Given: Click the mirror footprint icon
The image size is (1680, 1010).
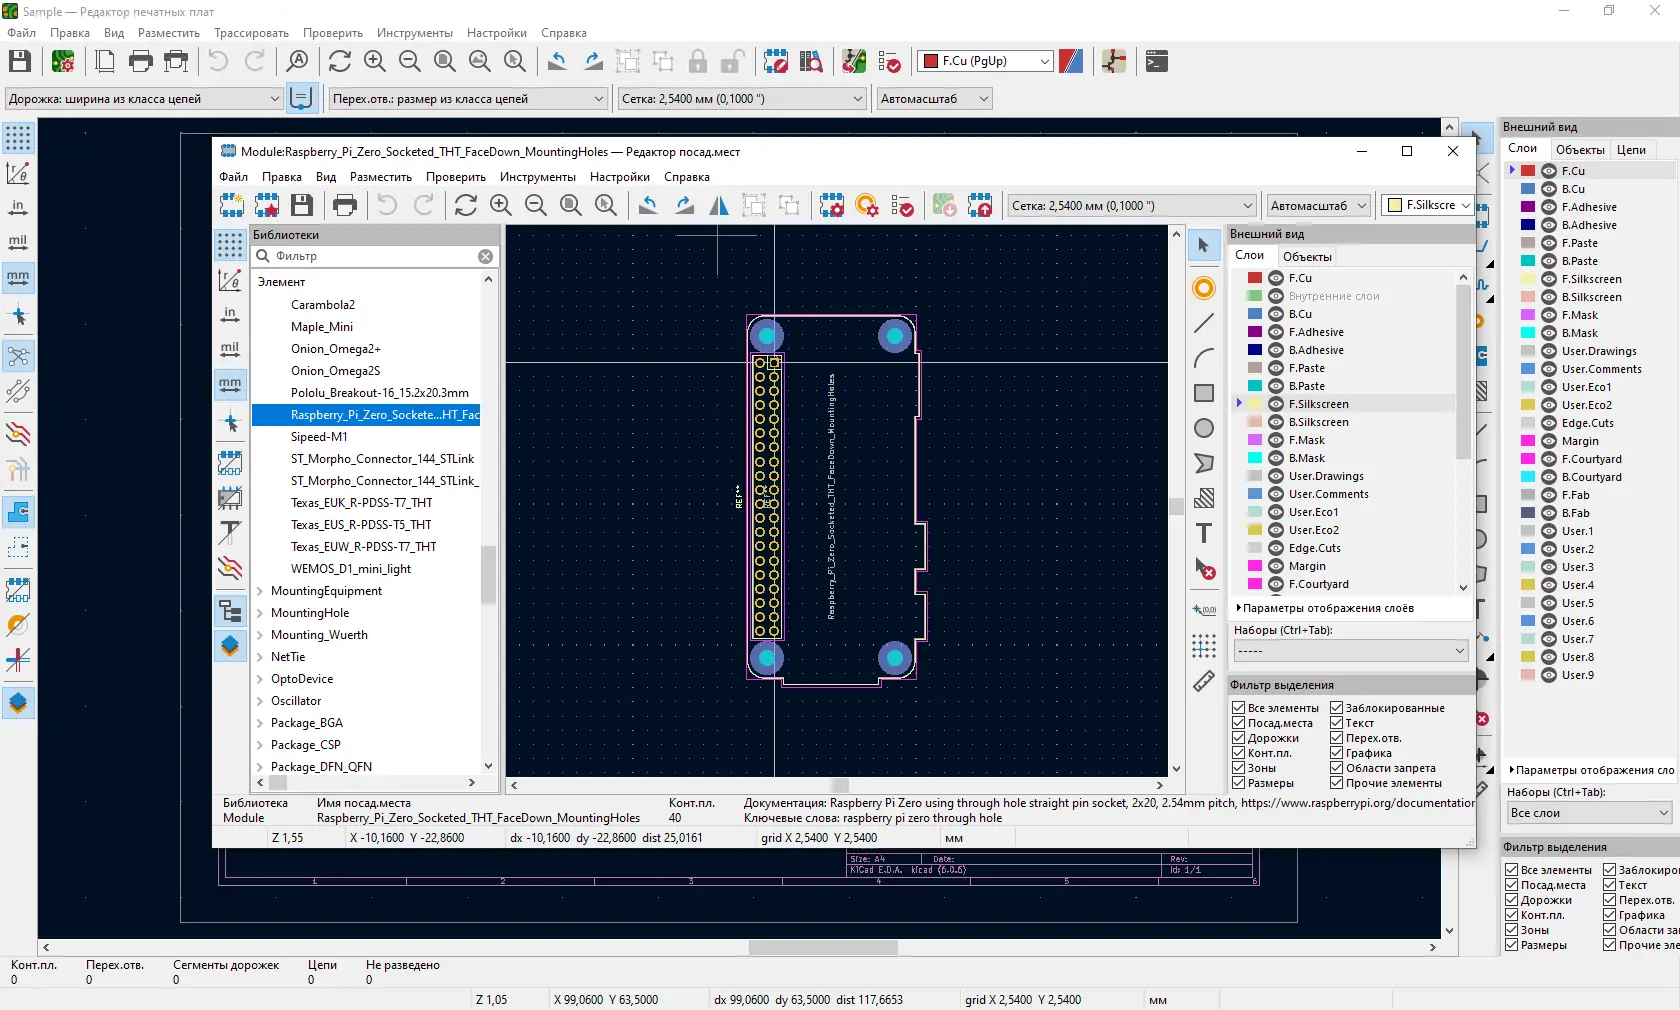Looking at the screenshot, I should (x=719, y=206).
